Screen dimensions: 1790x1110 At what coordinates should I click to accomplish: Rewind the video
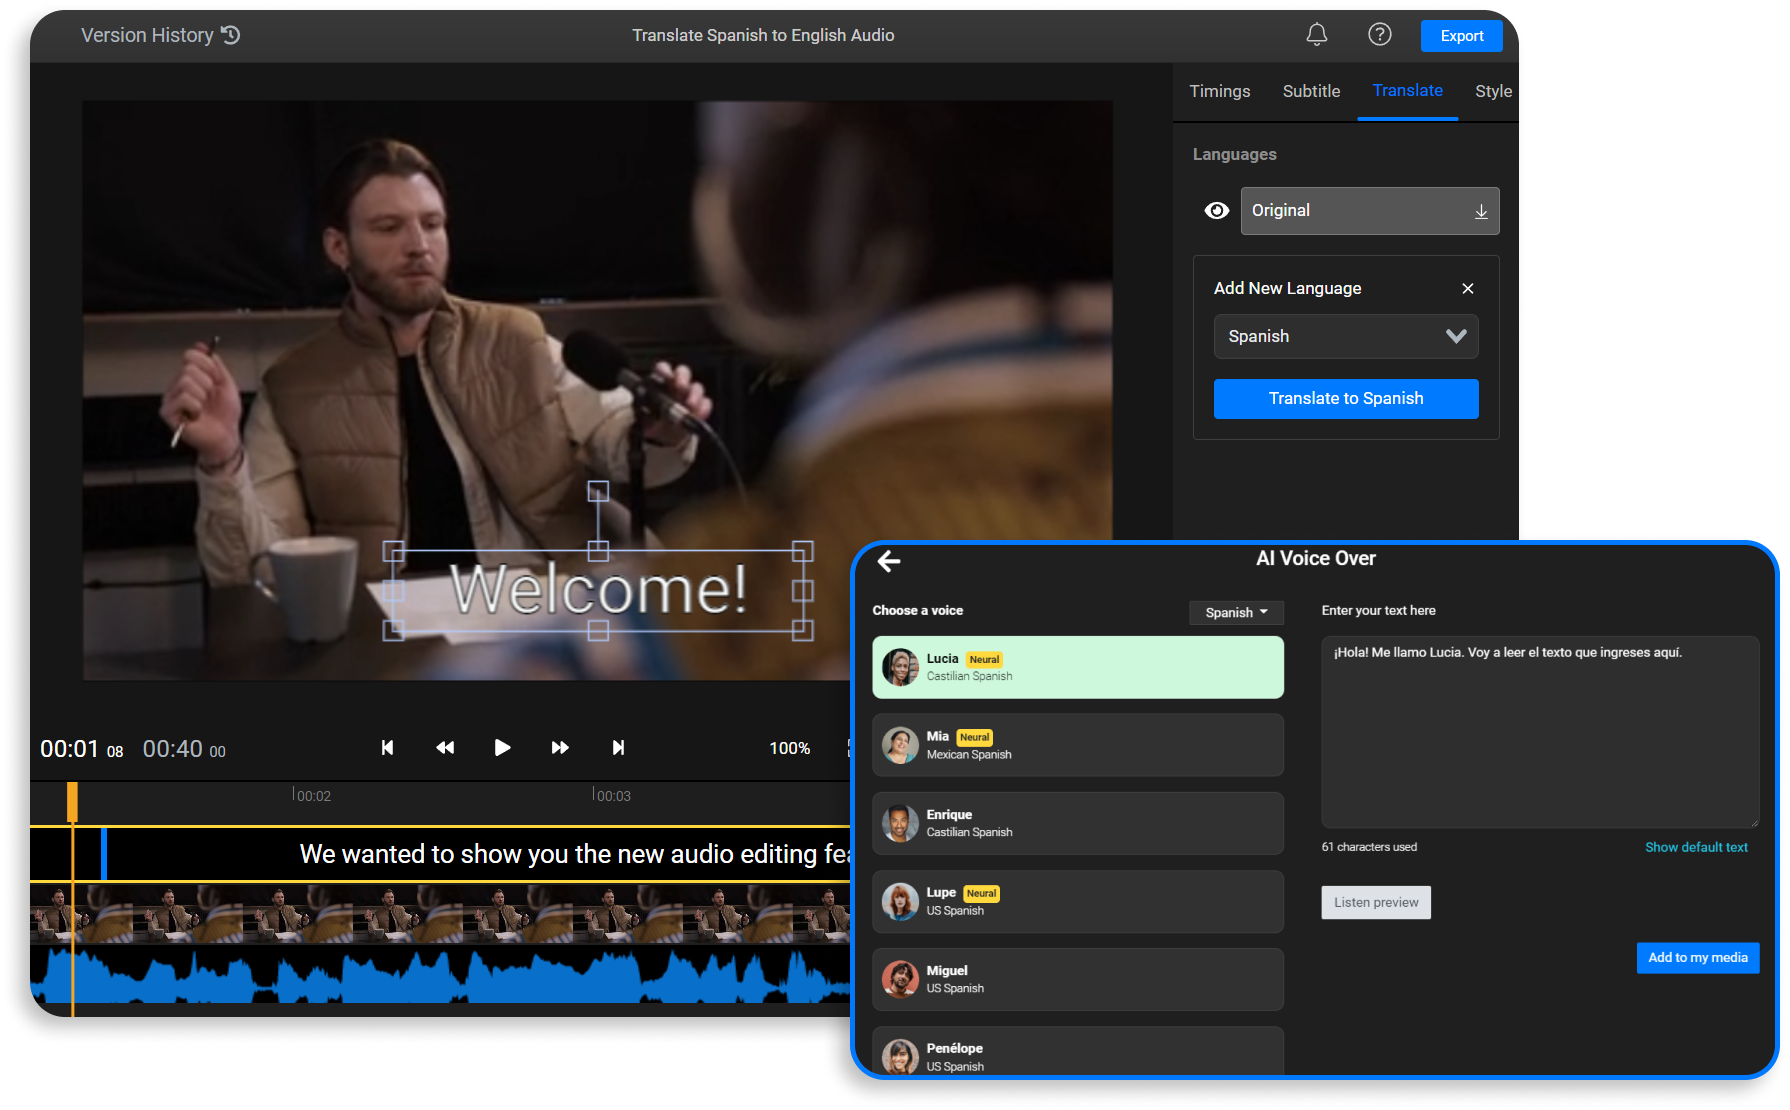coord(445,748)
